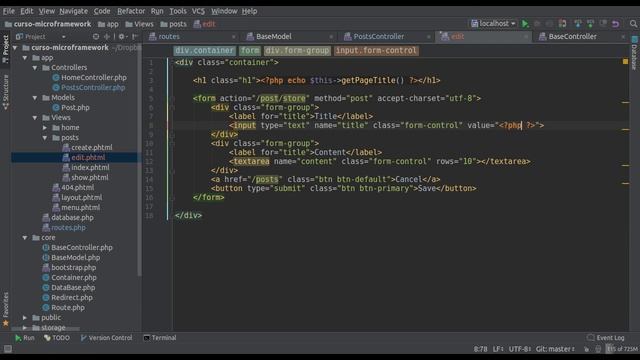Click input.form-control breadcrumb

(376, 51)
